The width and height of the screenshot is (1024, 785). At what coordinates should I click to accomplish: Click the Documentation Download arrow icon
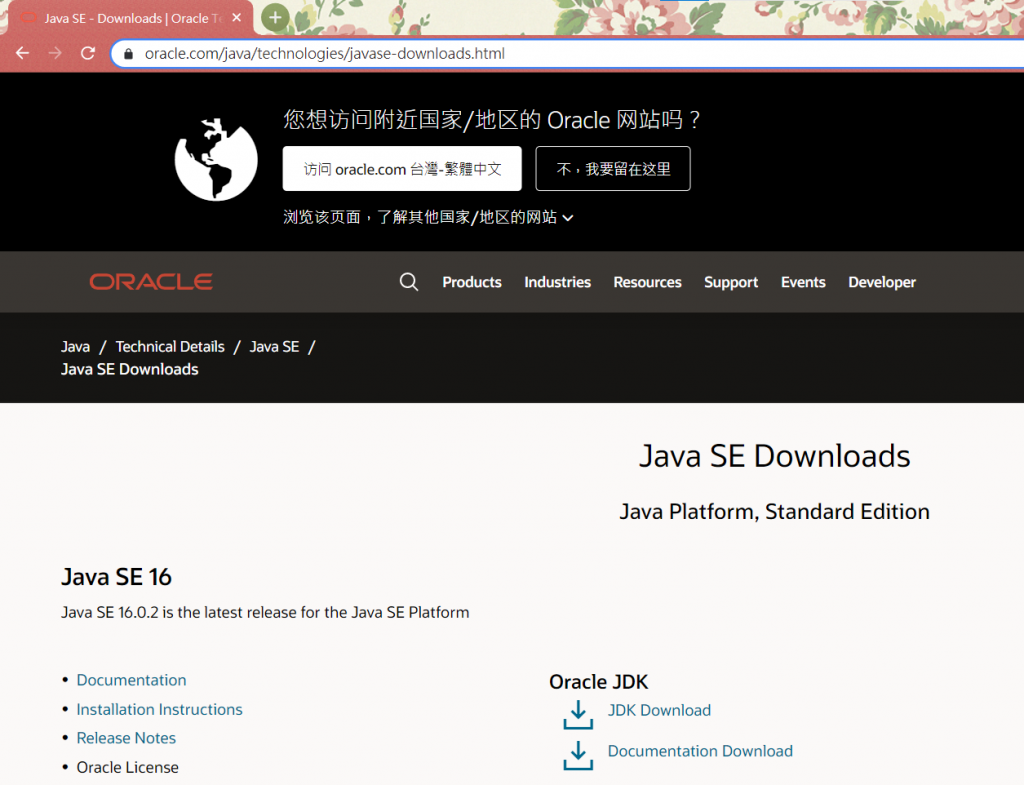point(578,755)
